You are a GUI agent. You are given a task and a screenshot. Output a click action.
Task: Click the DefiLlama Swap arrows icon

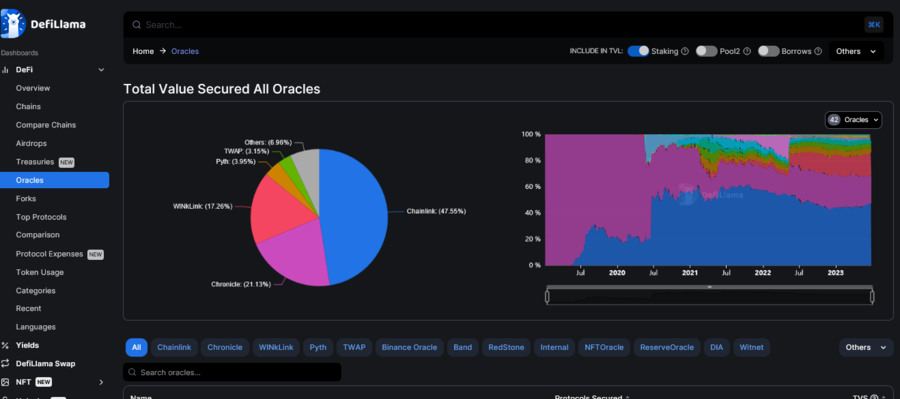[x=5, y=364]
